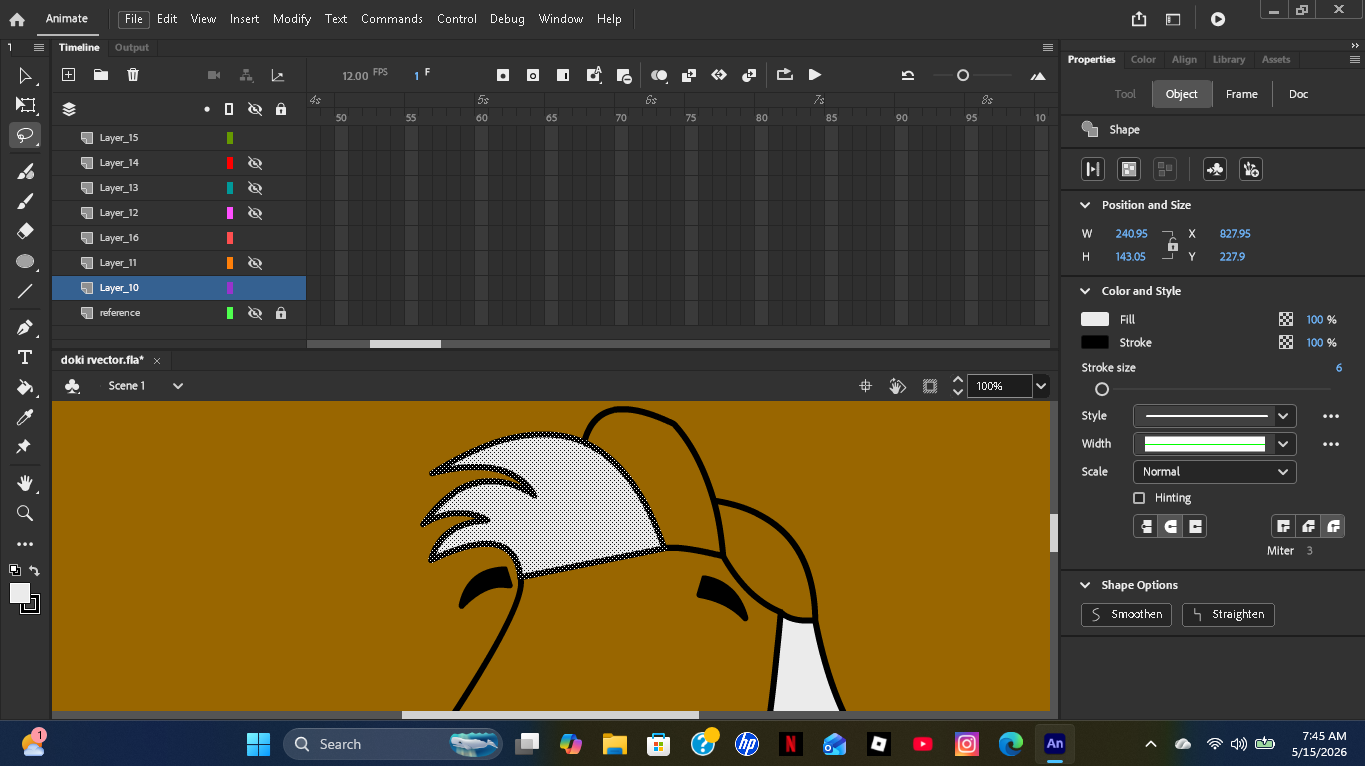Switch to the Align panel tab
The image size is (1365, 766).
point(1184,60)
